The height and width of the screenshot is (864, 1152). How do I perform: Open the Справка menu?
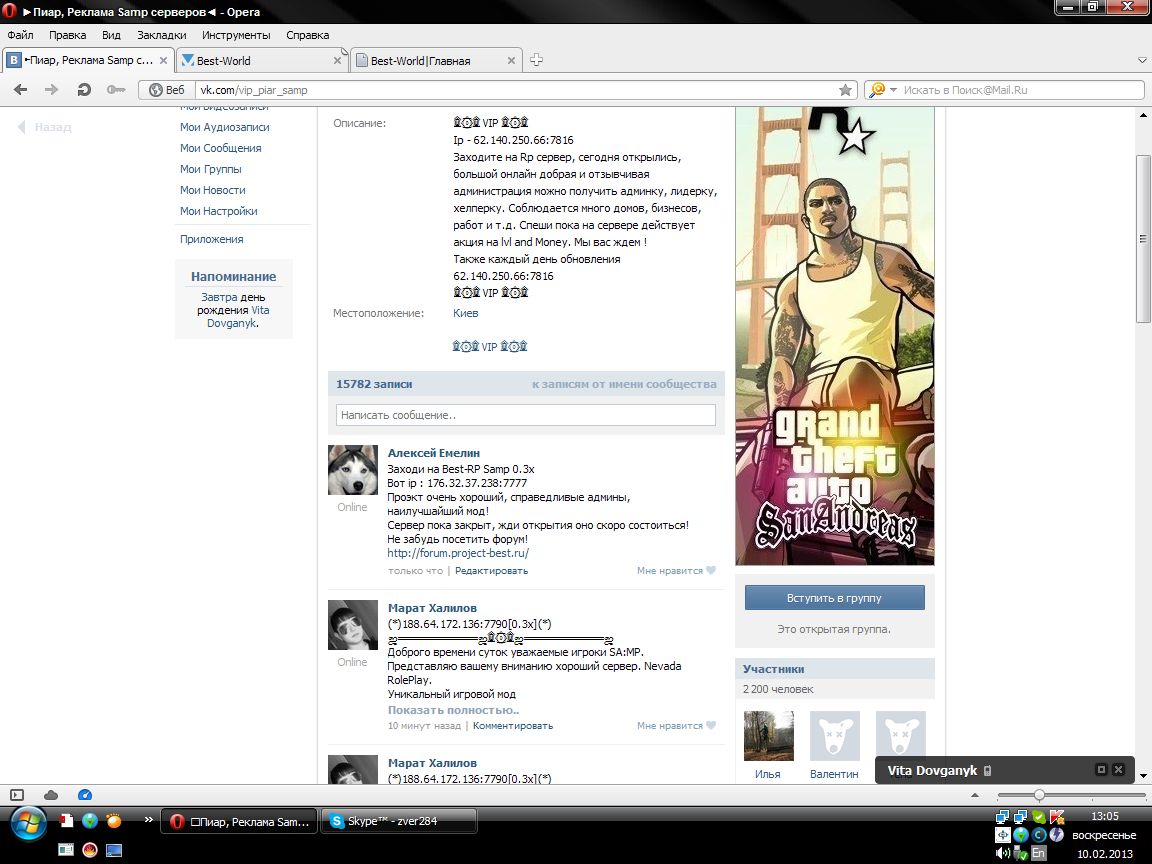tap(307, 35)
